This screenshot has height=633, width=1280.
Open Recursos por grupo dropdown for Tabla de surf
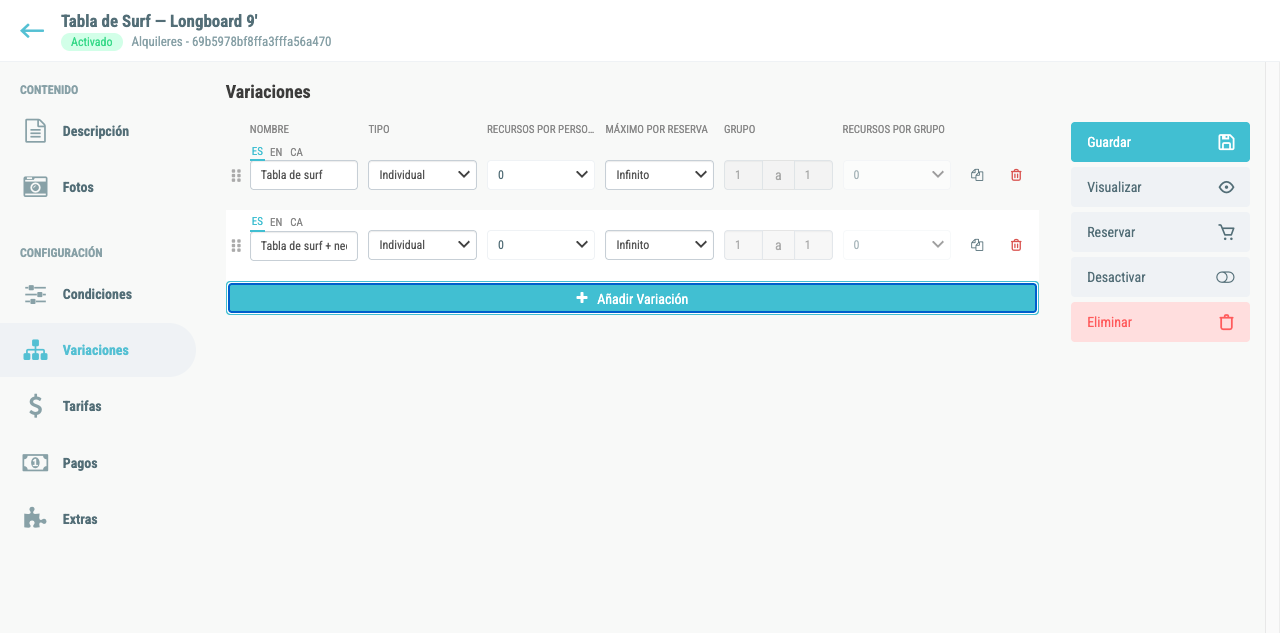tap(897, 175)
